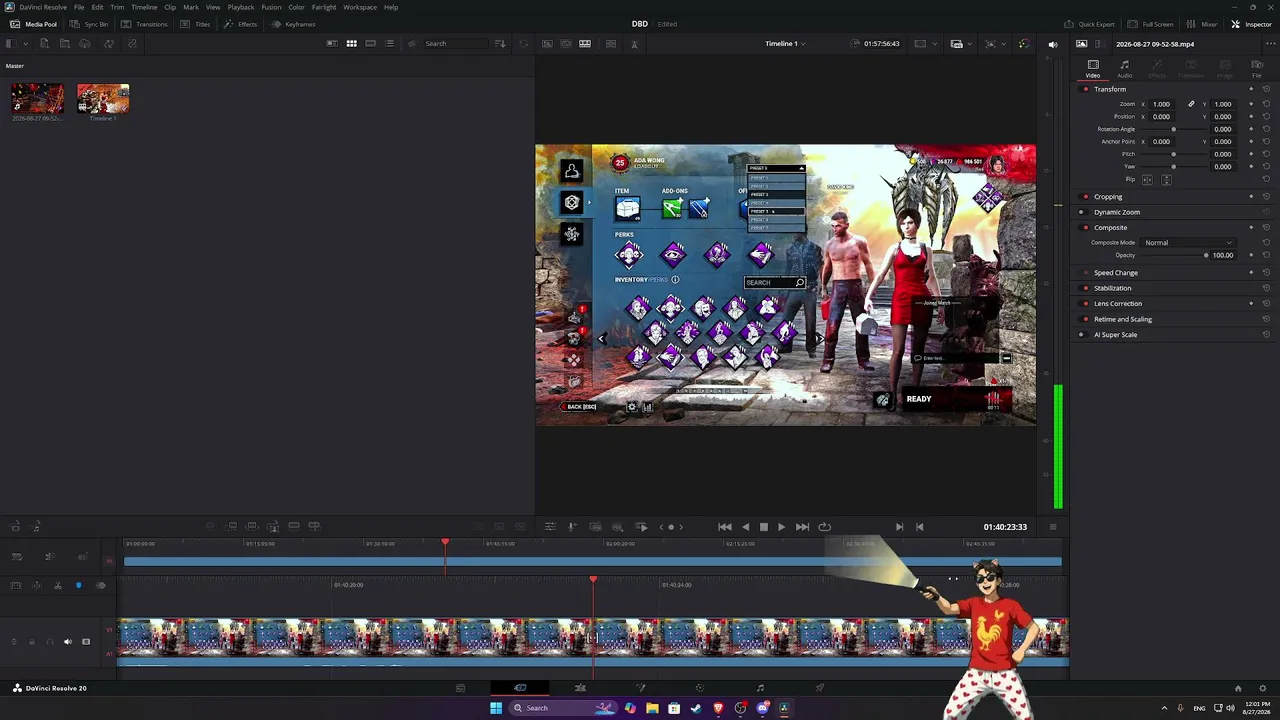Image resolution: width=1280 pixels, height=720 pixels.
Task: Adjust the Opacity slider
Action: [x=1174, y=255]
